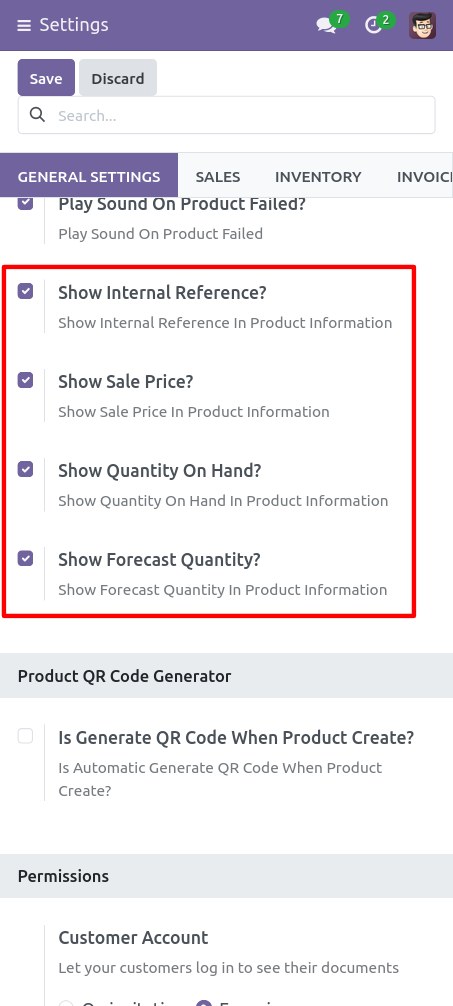Switch to the Sales tab
Viewport: 453px width, 1006px height.
(218, 176)
